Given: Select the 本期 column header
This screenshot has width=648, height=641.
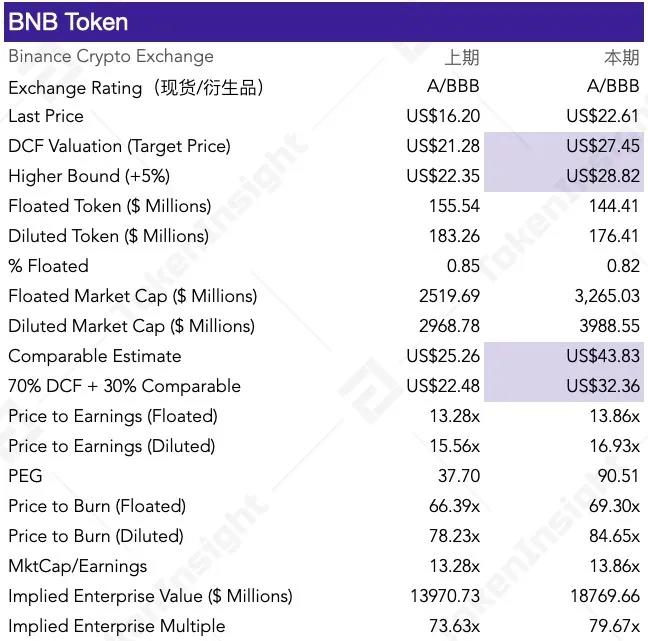Looking at the screenshot, I should (622, 57).
